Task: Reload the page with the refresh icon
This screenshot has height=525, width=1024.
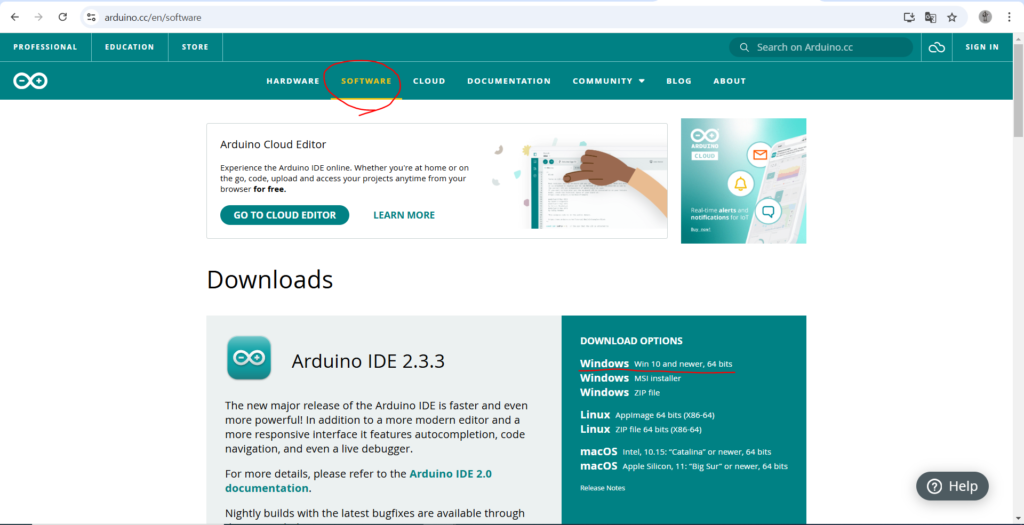Action: pyautogui.click(x=63, y=18)
